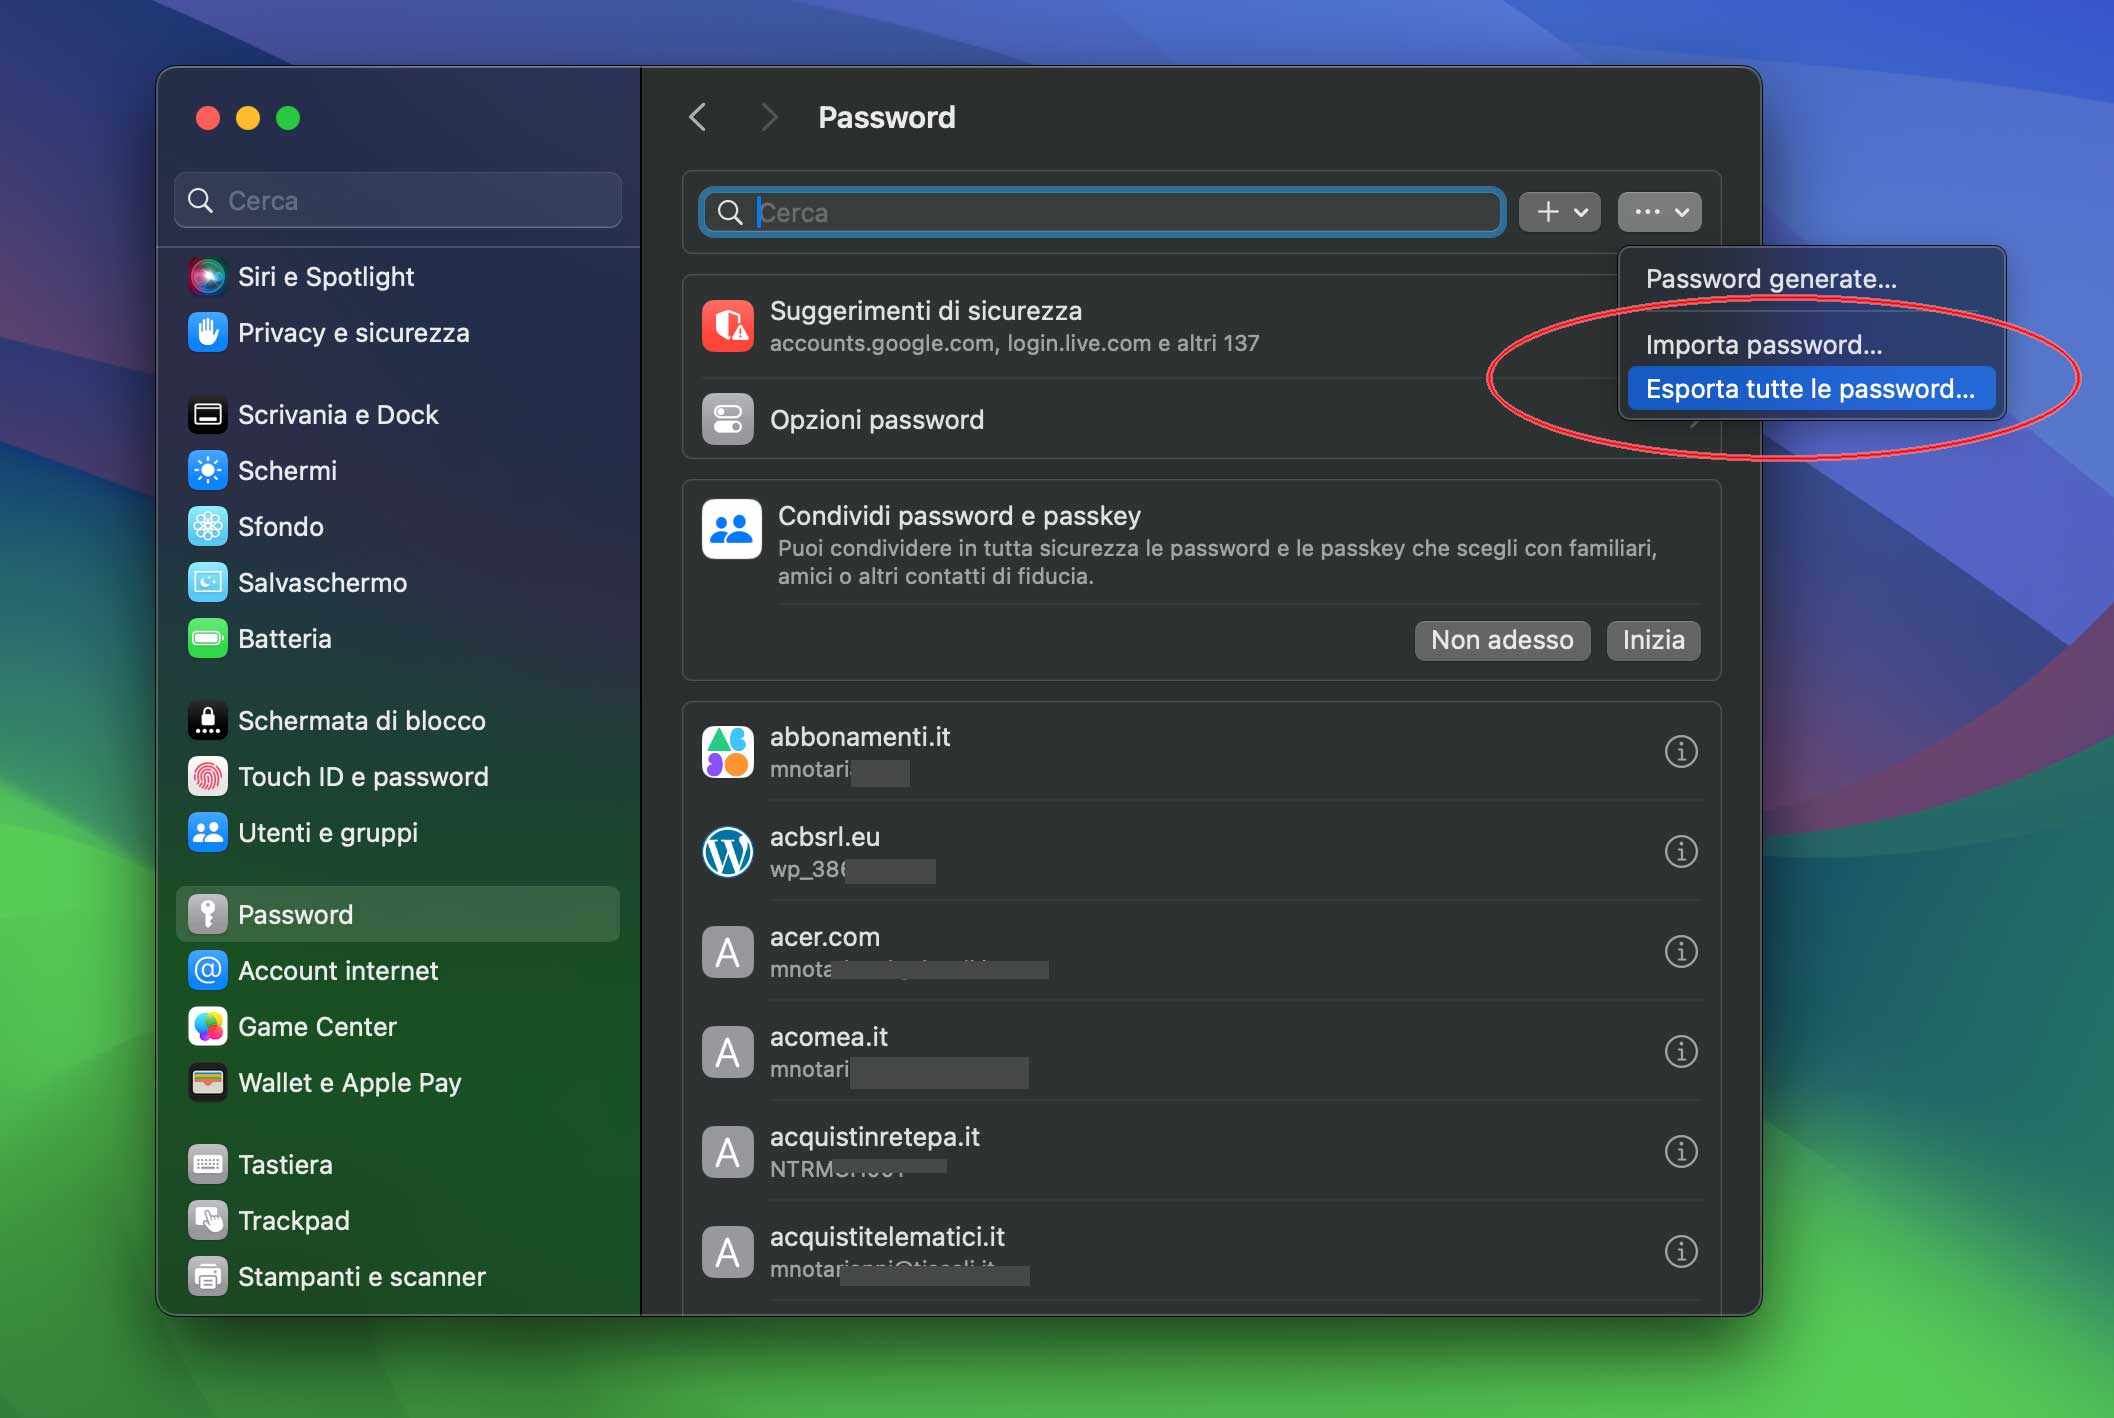The height and width of the screenshot is (1418, 2114).
Task: Click the WordPress icon next to acbsrl.eu
Action: click(727, 852)
